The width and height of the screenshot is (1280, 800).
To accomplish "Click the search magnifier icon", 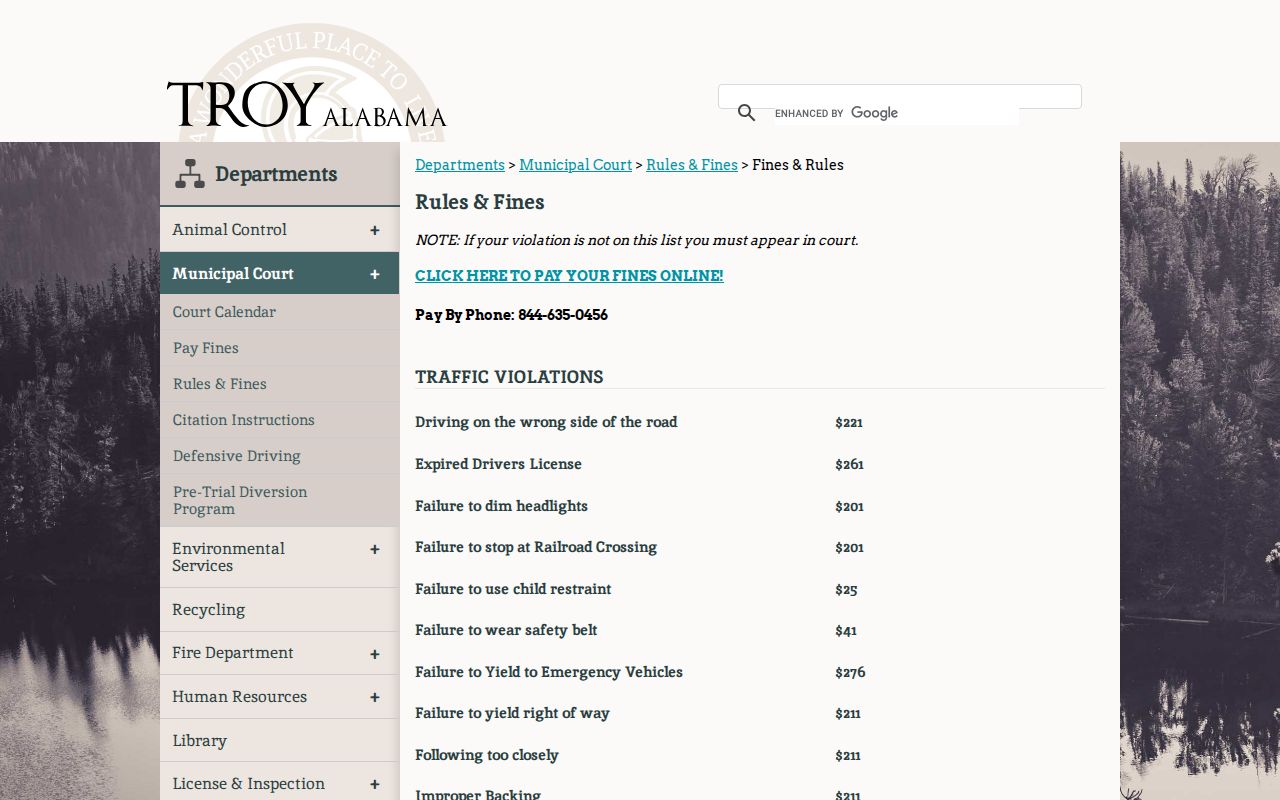I will click(746, 113).
